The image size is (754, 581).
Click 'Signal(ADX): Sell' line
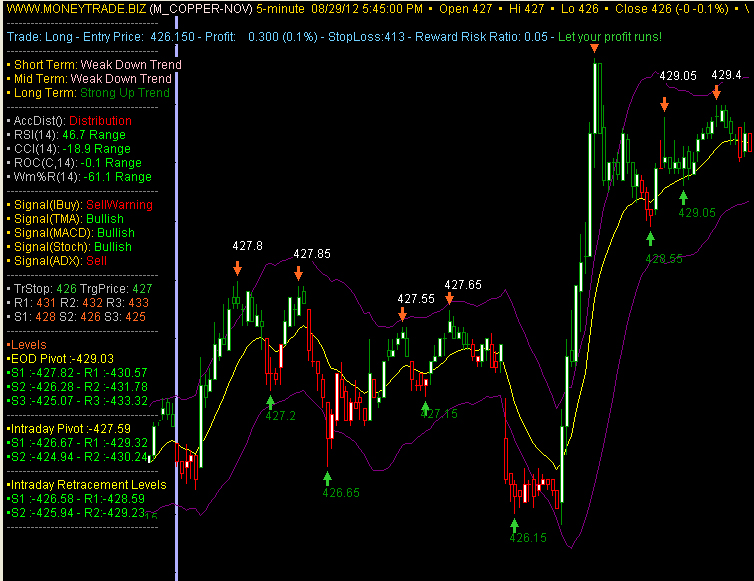(57, 261)
